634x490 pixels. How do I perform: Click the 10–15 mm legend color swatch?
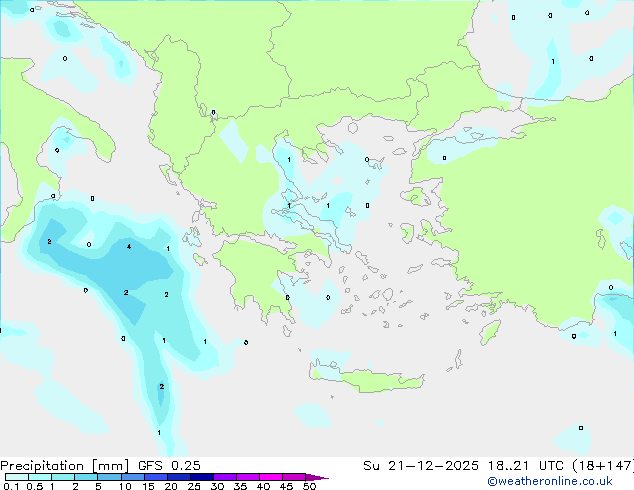tap(133, 477)
